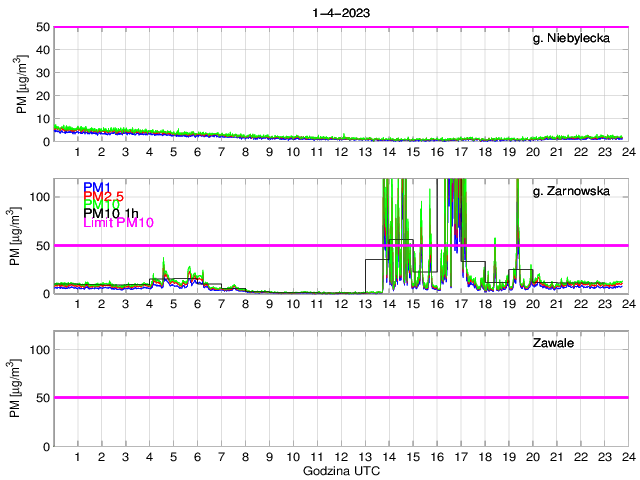Screen dimensions: 640x480
Task: Click the magenta limit line in Zawale panel
Action: 340,397
